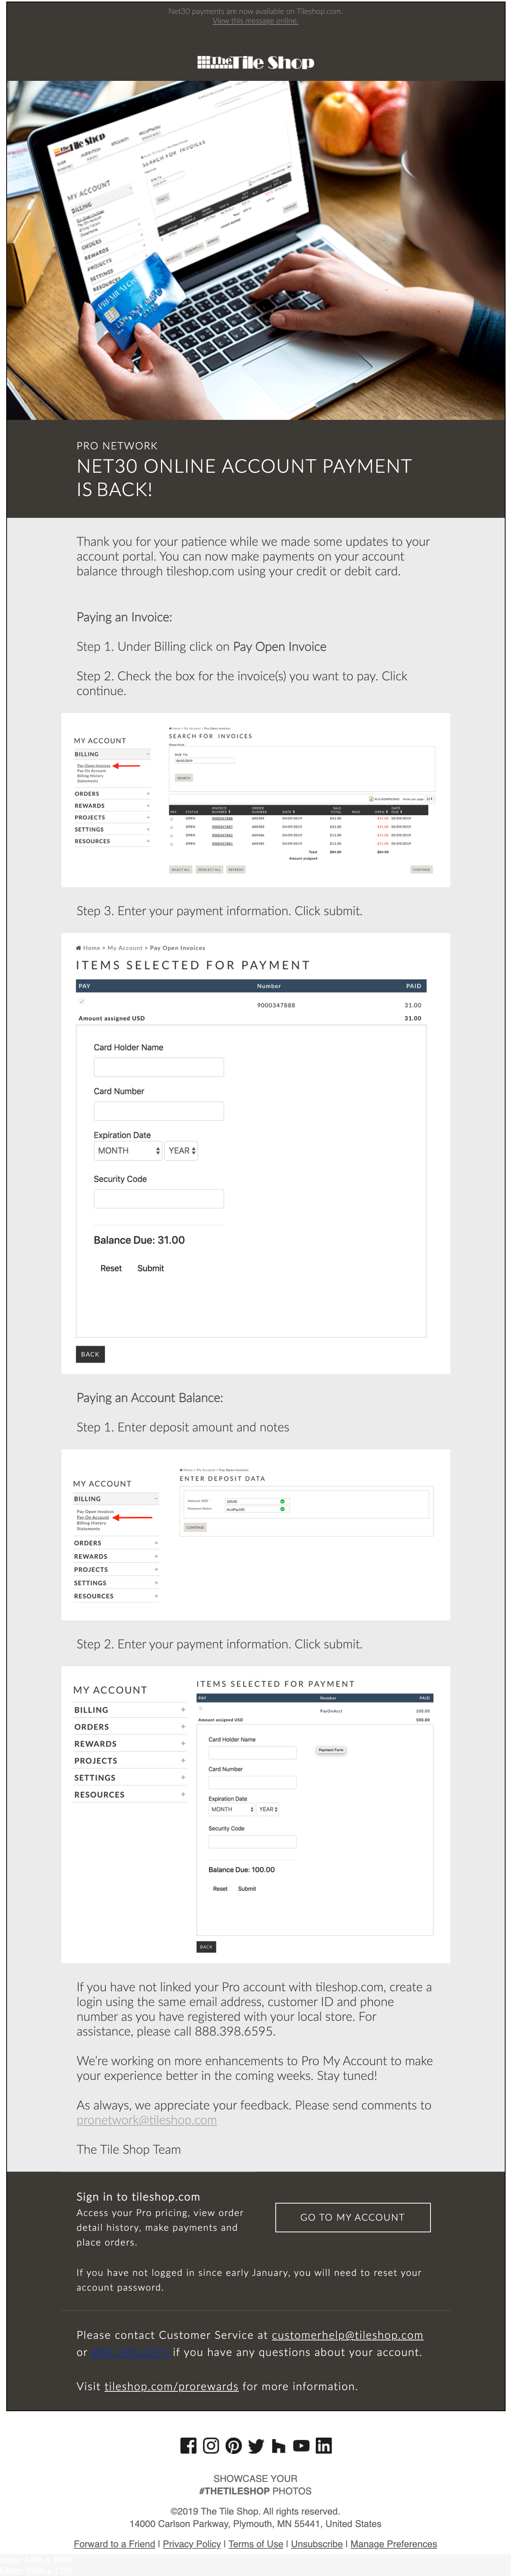
Task: Open the Twitter bird icon
Action: (256, 2446)
